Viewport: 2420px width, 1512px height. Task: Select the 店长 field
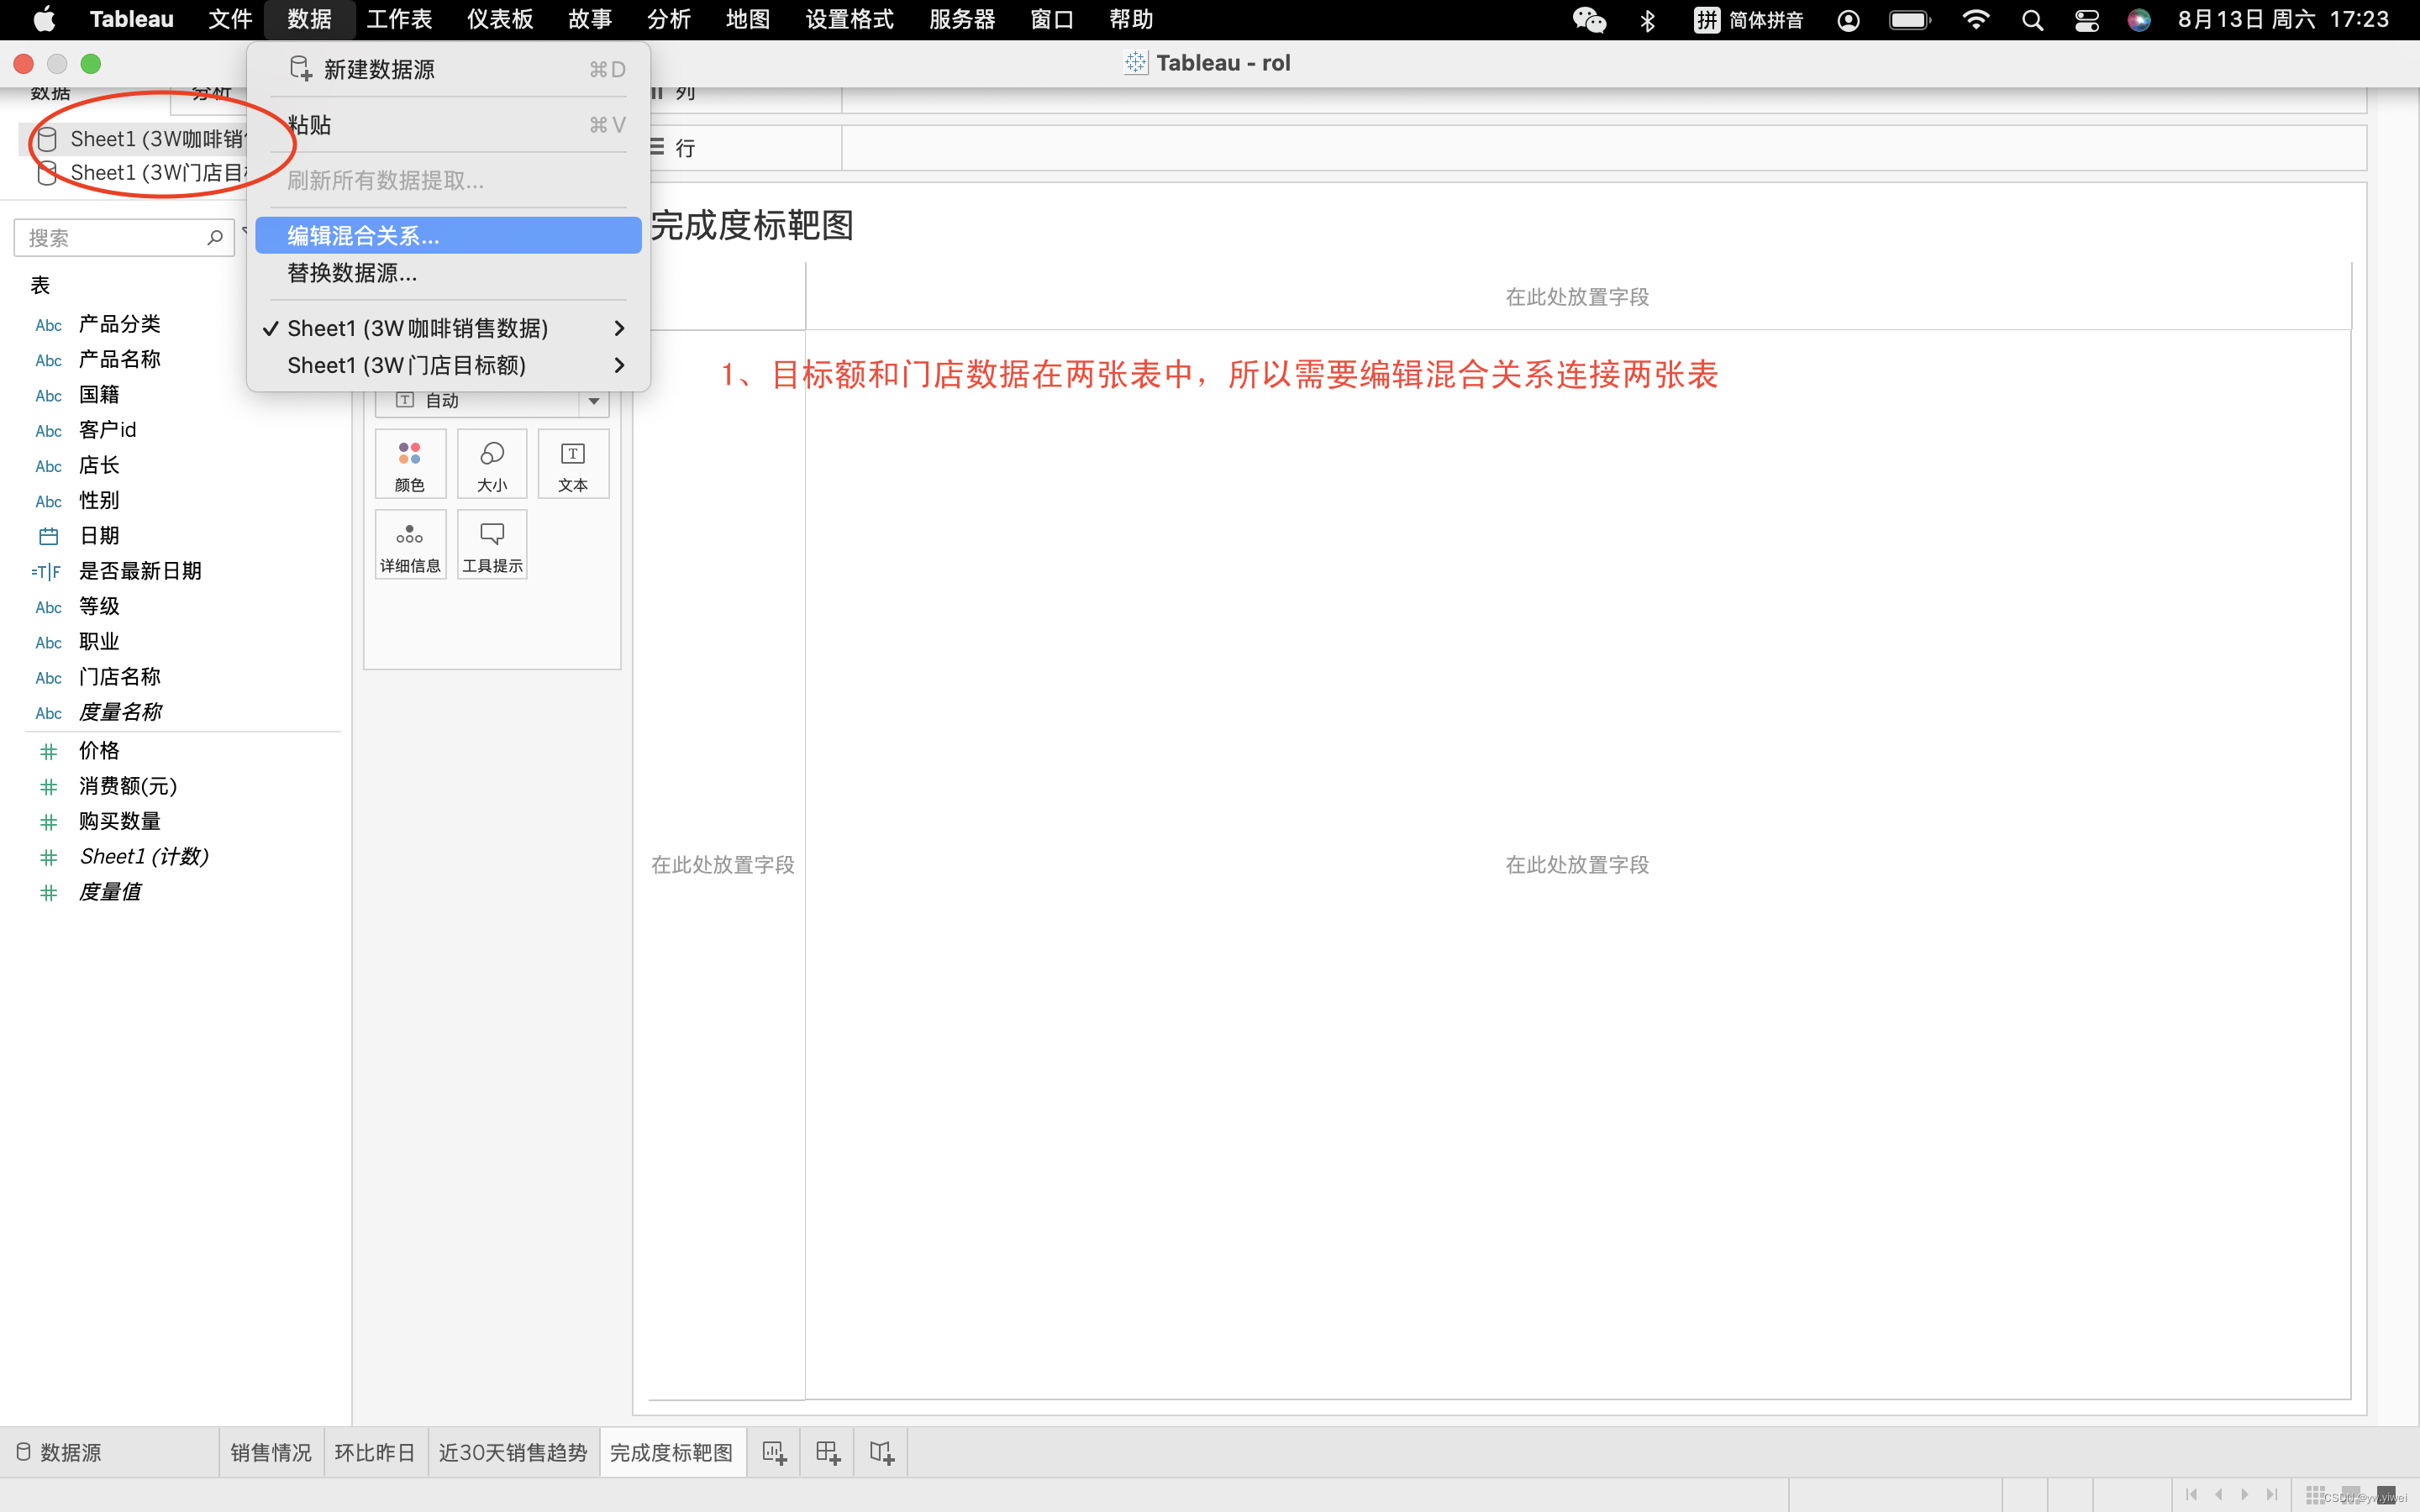coord(99,465)
